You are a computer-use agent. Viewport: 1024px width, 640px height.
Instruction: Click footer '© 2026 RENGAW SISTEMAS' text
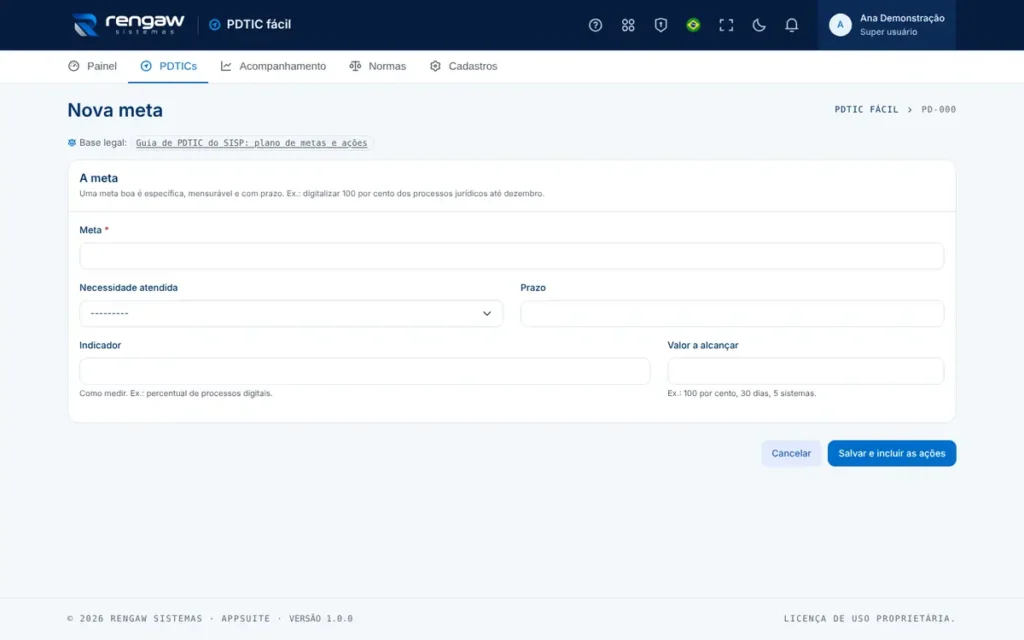tap(135, 618)
